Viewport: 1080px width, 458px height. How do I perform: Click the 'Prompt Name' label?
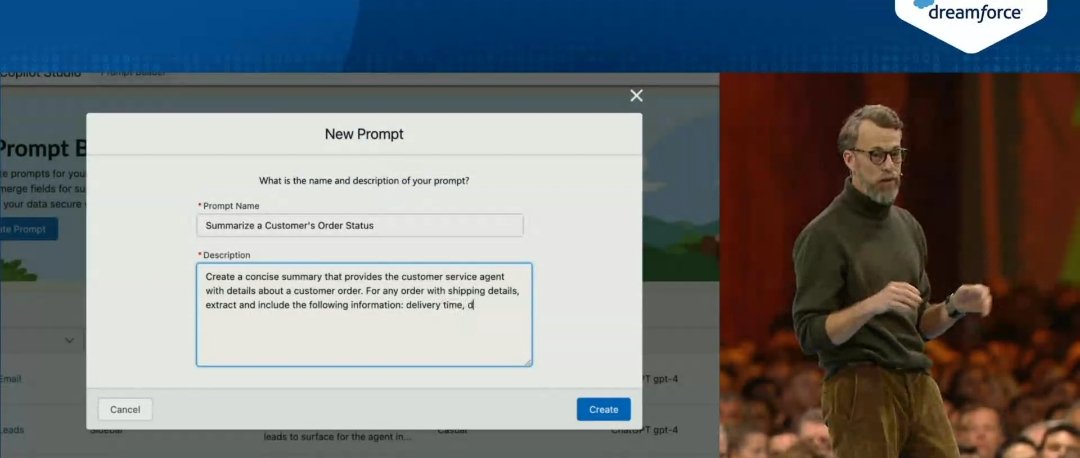coord(231,206)
